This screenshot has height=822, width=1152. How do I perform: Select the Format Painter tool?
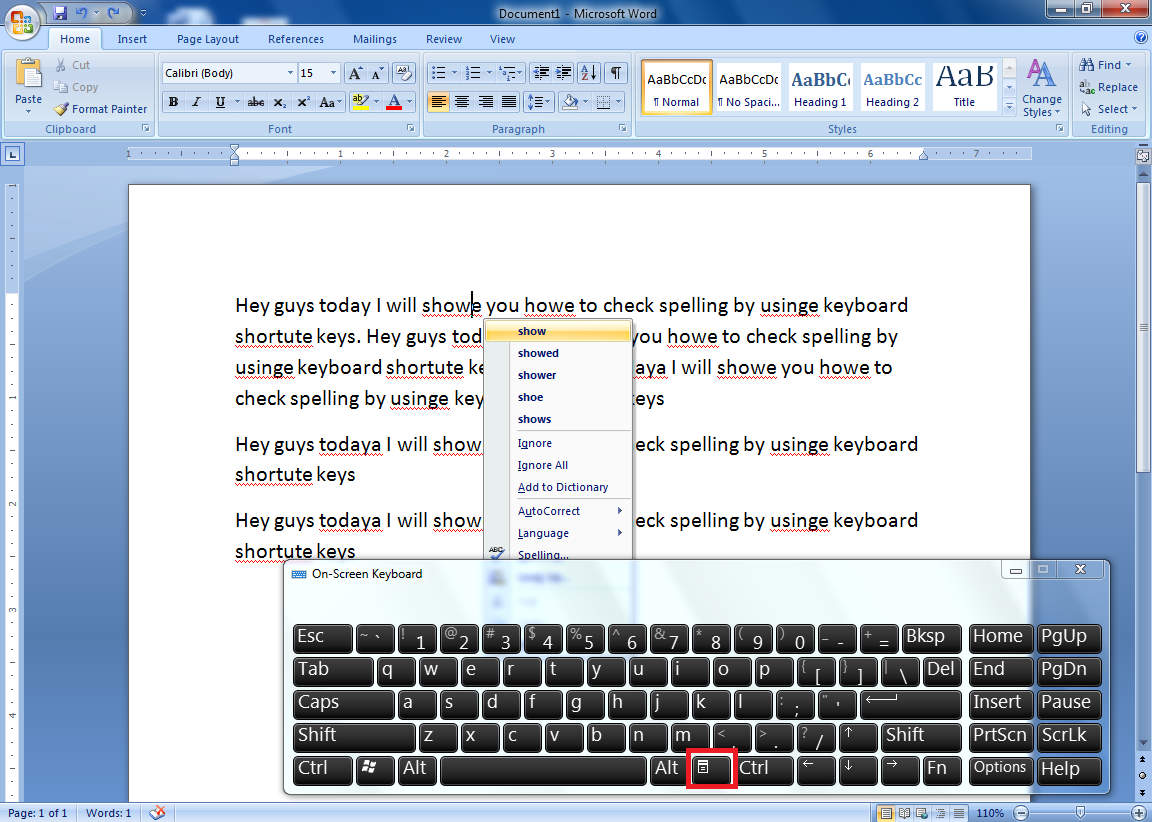[100, 109]
